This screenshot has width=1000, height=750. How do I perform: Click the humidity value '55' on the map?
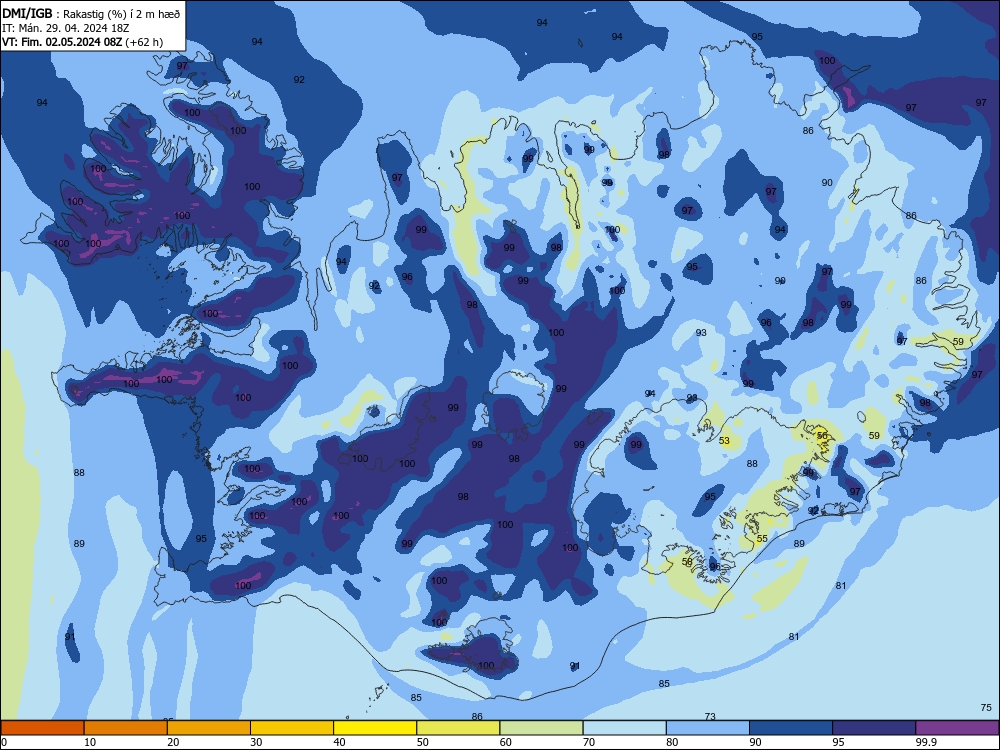[x=762, y=539]
